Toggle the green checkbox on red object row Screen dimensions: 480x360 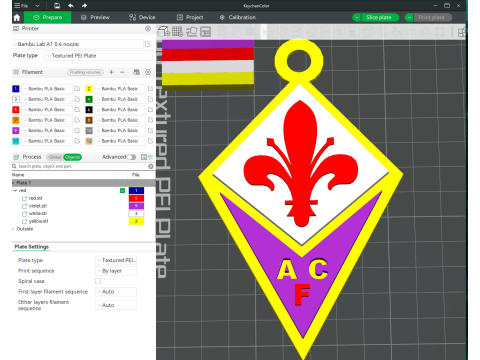coord(122,190)
